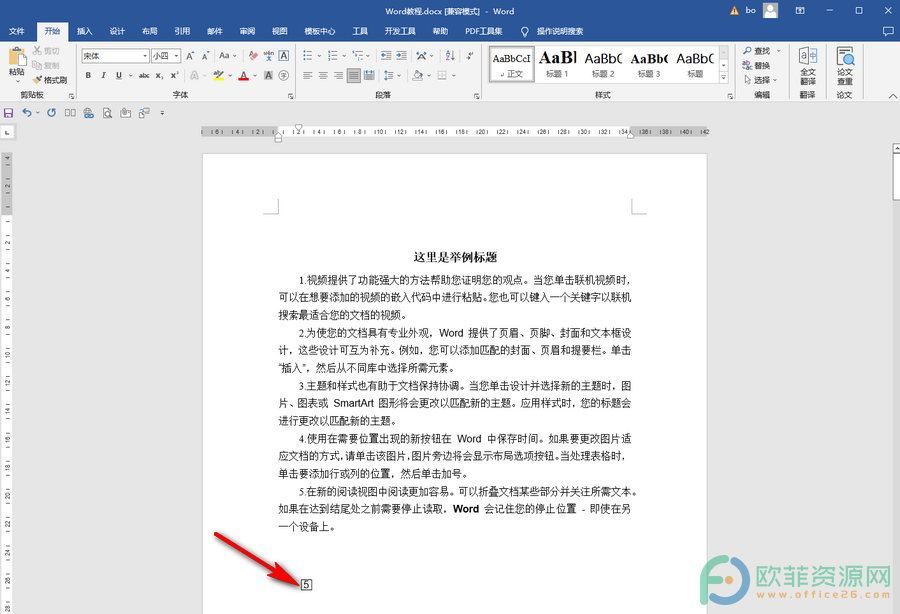Viewport: 900px width, 614px height.
Task: Switch to the 设计 (Design) tab
Action: [x=117, y=31]
